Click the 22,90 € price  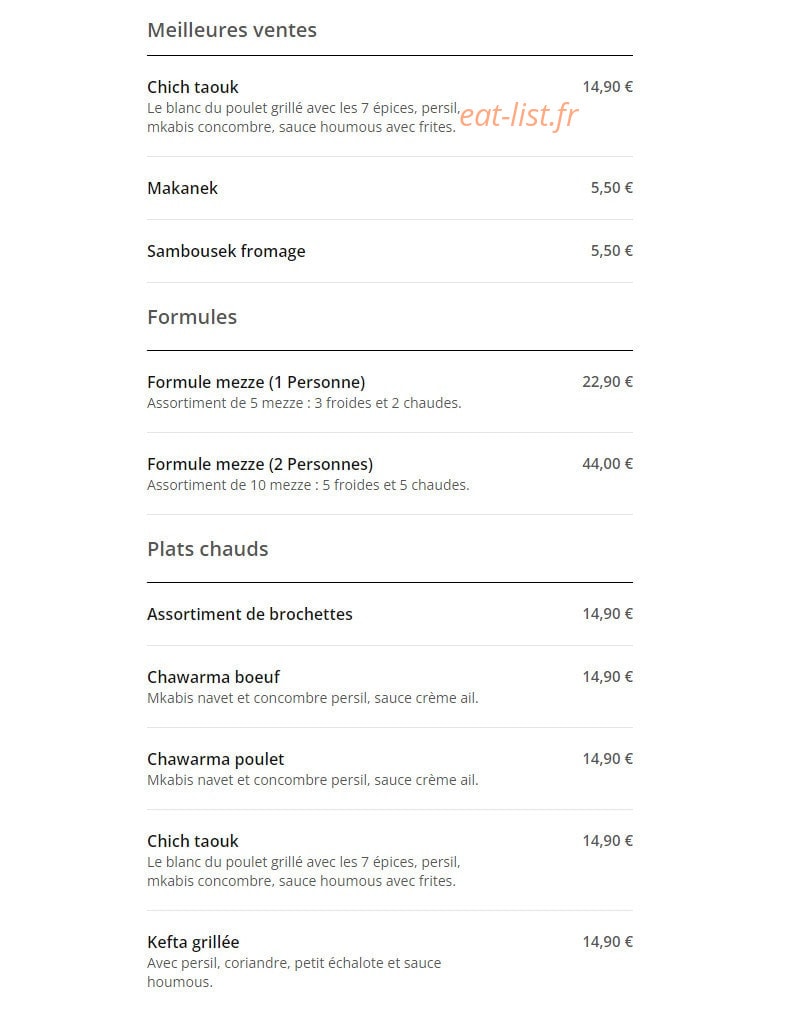click(x=607, y=382)
